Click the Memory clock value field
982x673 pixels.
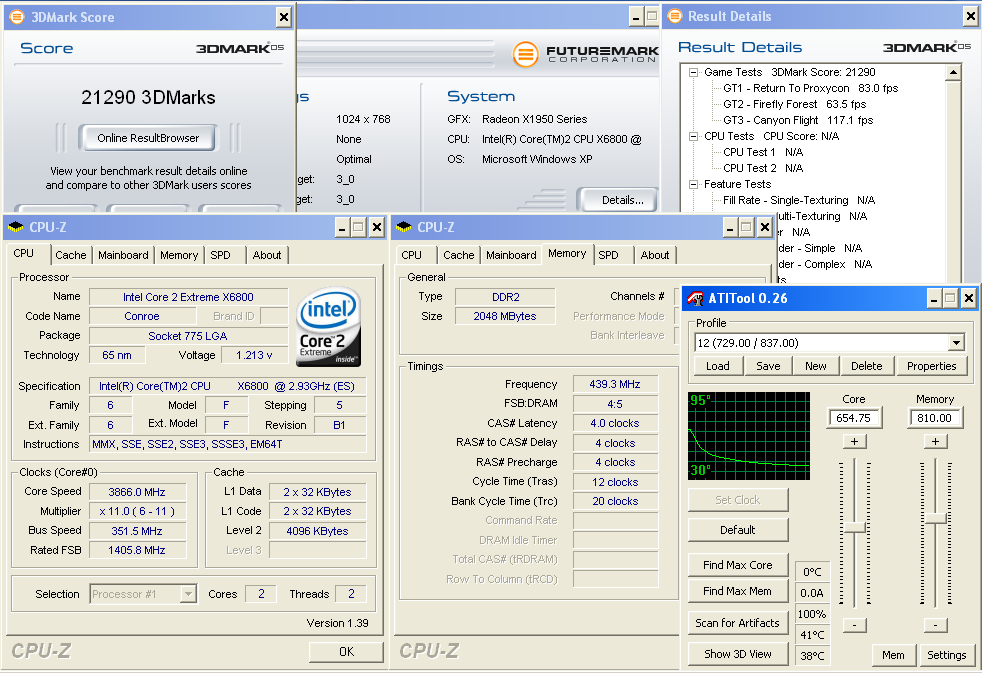(x=934, y=418)
